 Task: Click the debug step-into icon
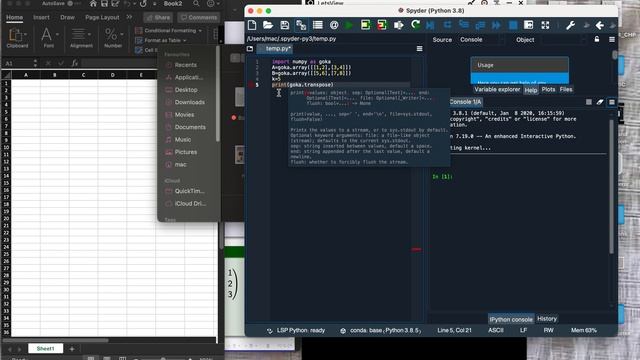464,25
